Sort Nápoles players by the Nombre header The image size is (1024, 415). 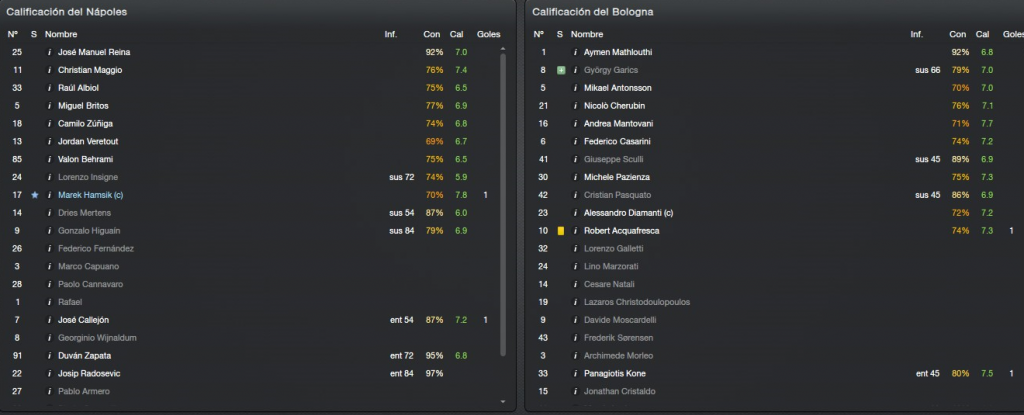pos(61,34)
